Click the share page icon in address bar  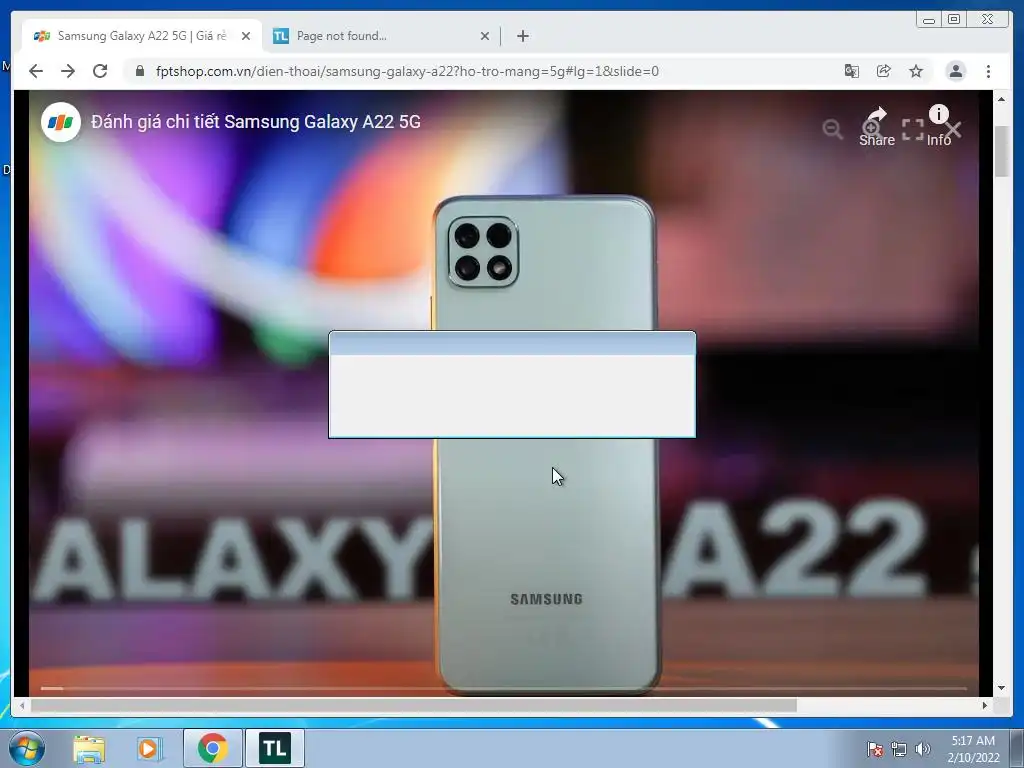coord(884,71)
